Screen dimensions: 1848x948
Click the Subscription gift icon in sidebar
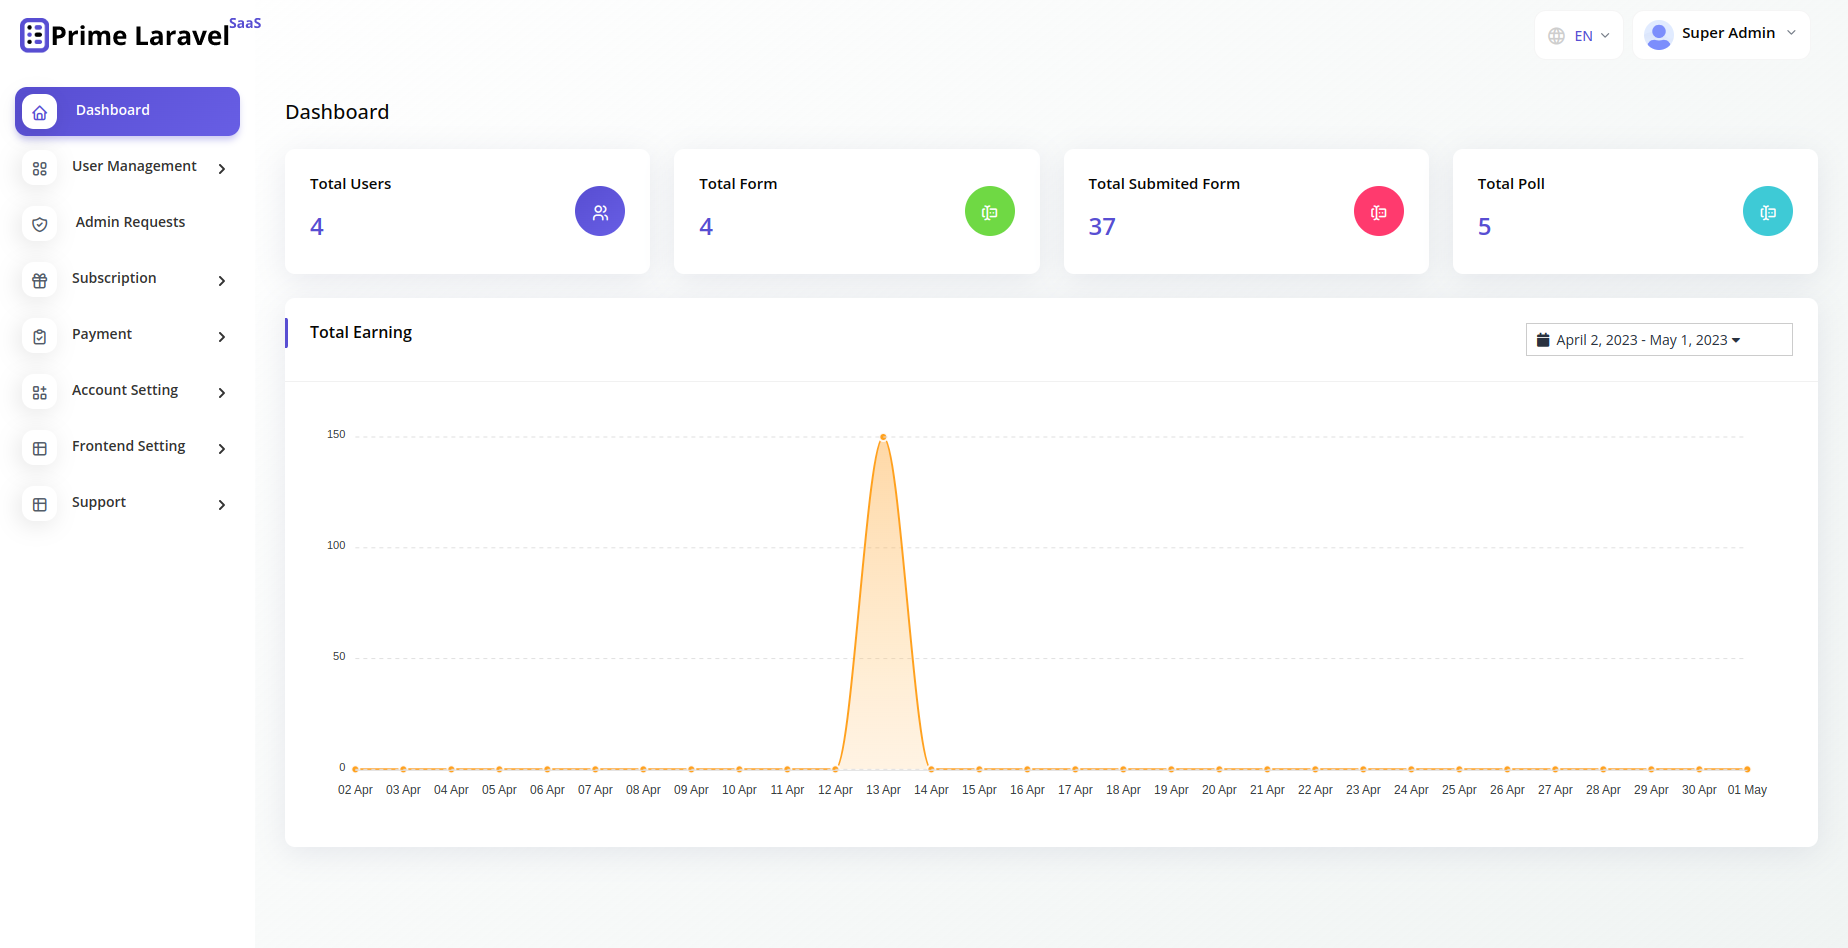pyautogui.click(x=40, y=281)
